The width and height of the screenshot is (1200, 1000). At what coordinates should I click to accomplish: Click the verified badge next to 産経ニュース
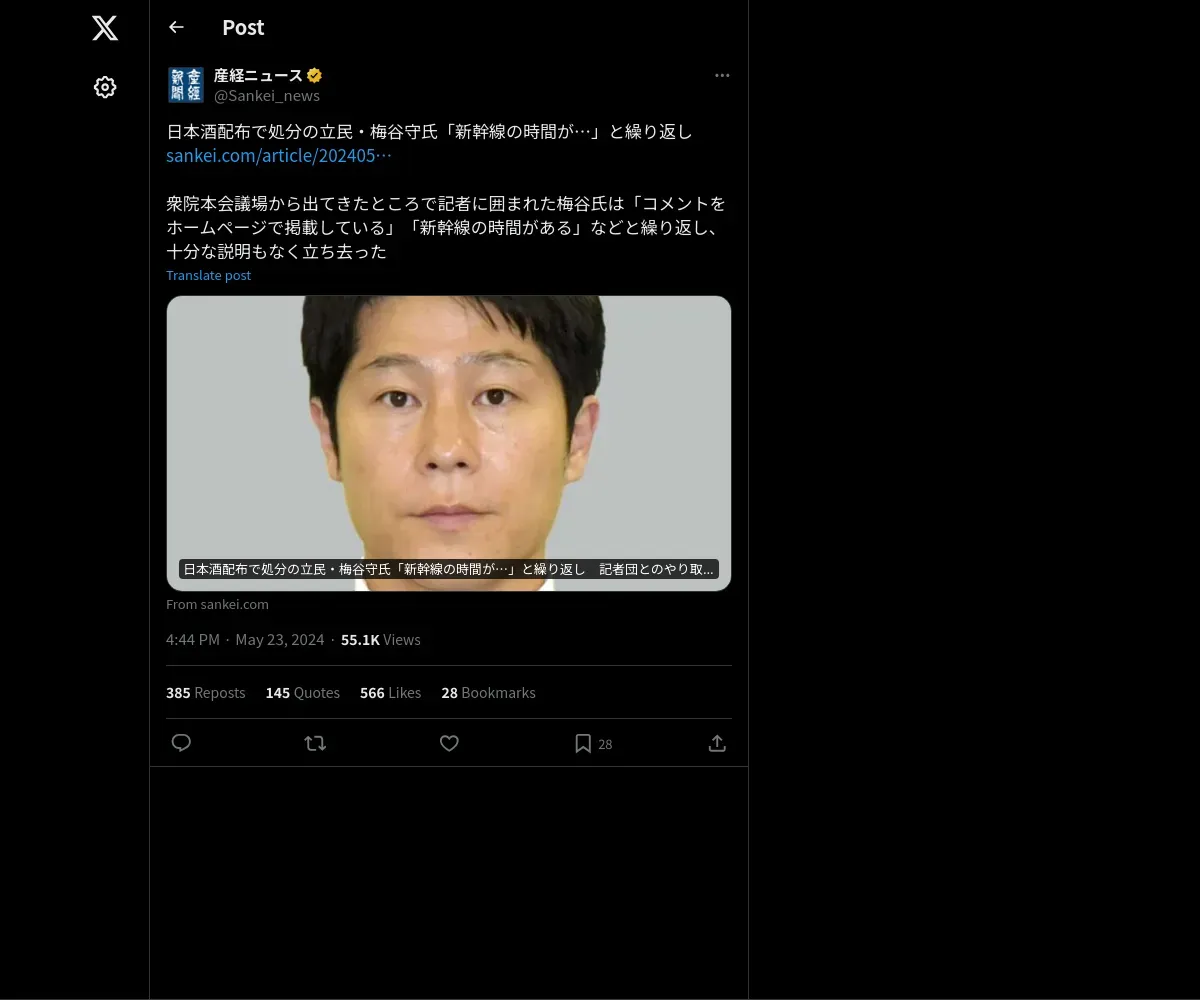314,75
